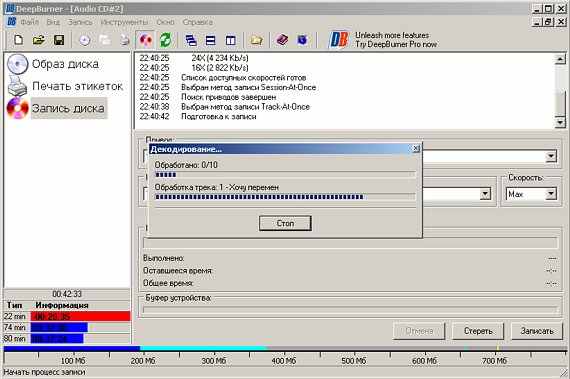The image size is (570, 379).
Task: Click the Печать этикеток label
Action: pos(77,86)
